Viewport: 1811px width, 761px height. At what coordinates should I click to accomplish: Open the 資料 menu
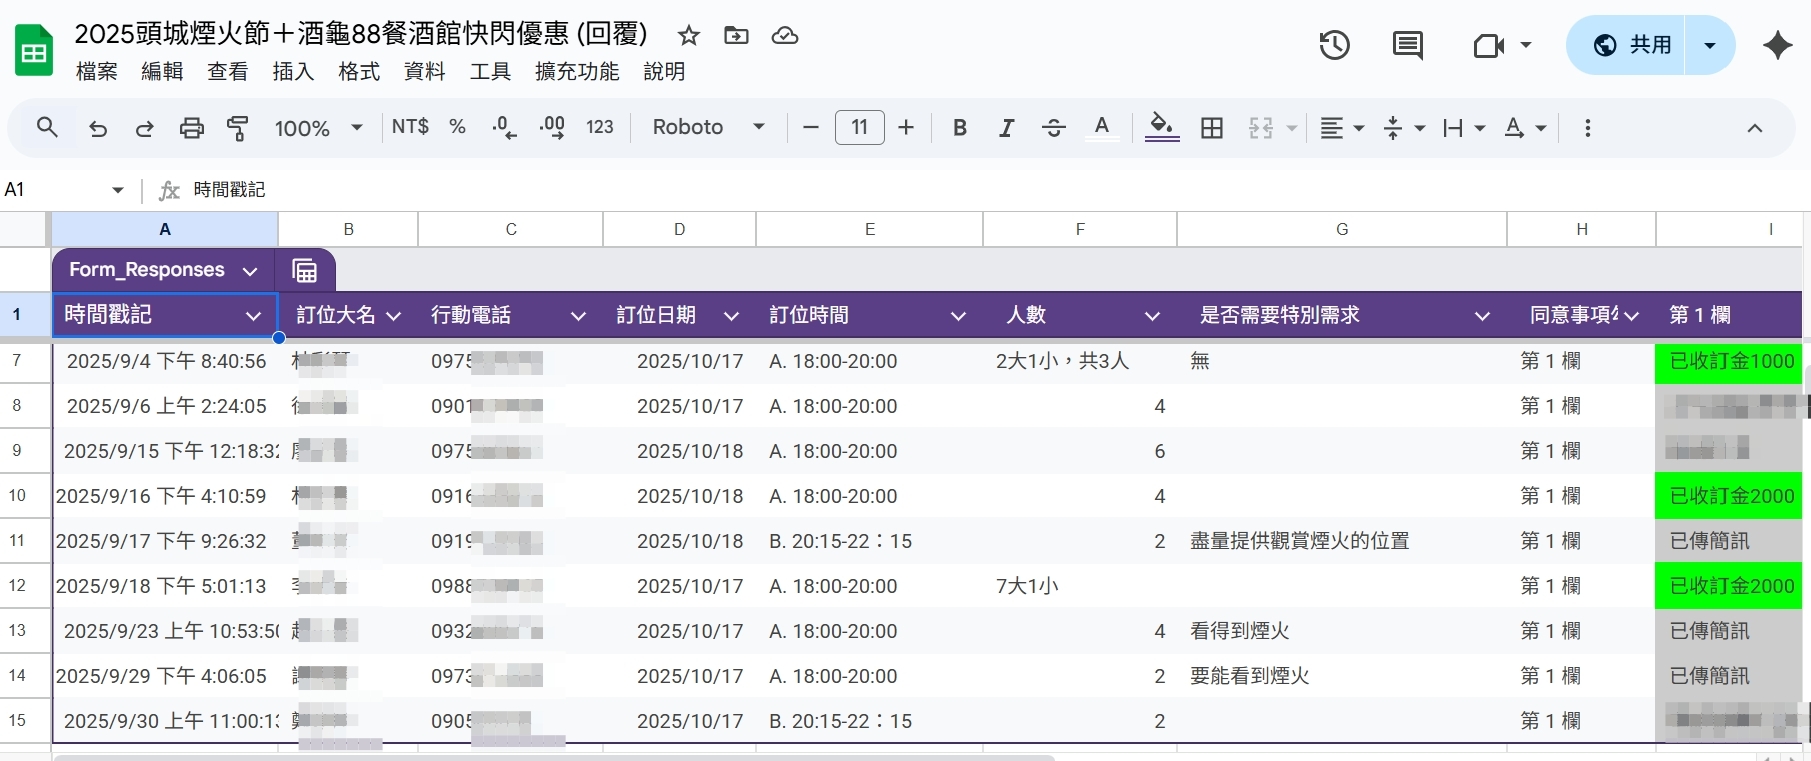pyautogui.click(x=425, y=72)
